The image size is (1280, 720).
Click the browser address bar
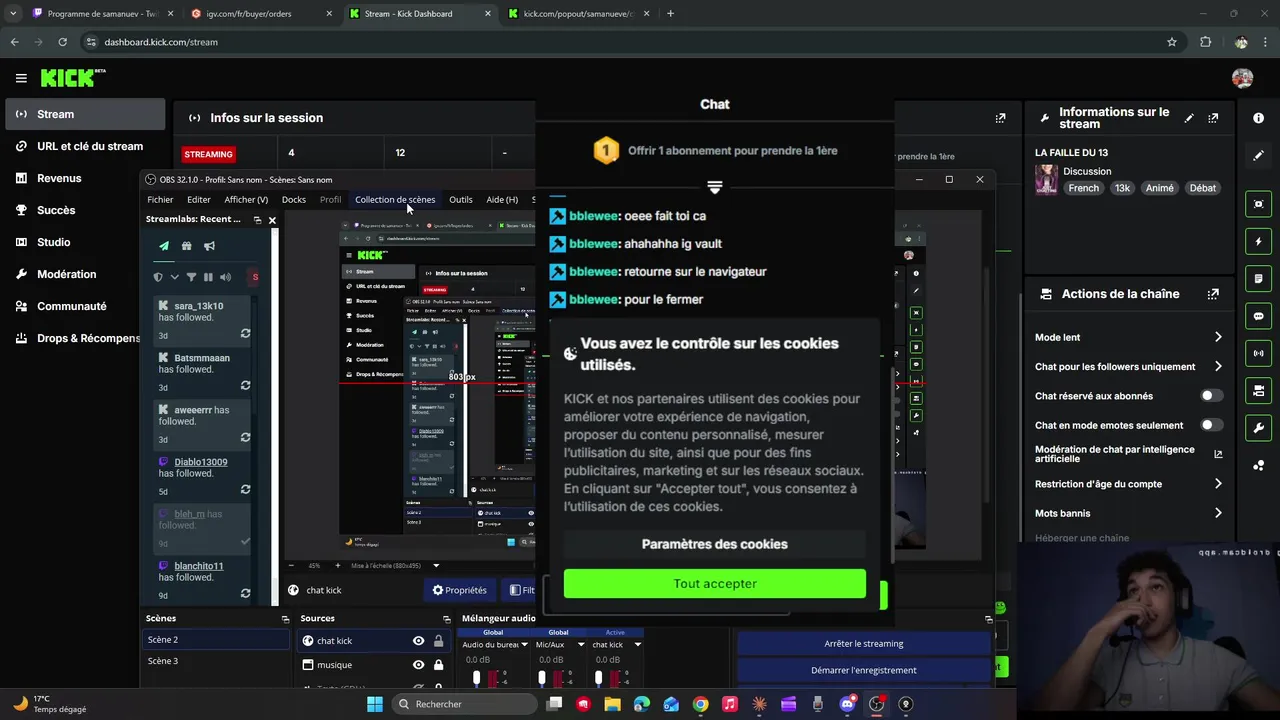tap(620, 42)
